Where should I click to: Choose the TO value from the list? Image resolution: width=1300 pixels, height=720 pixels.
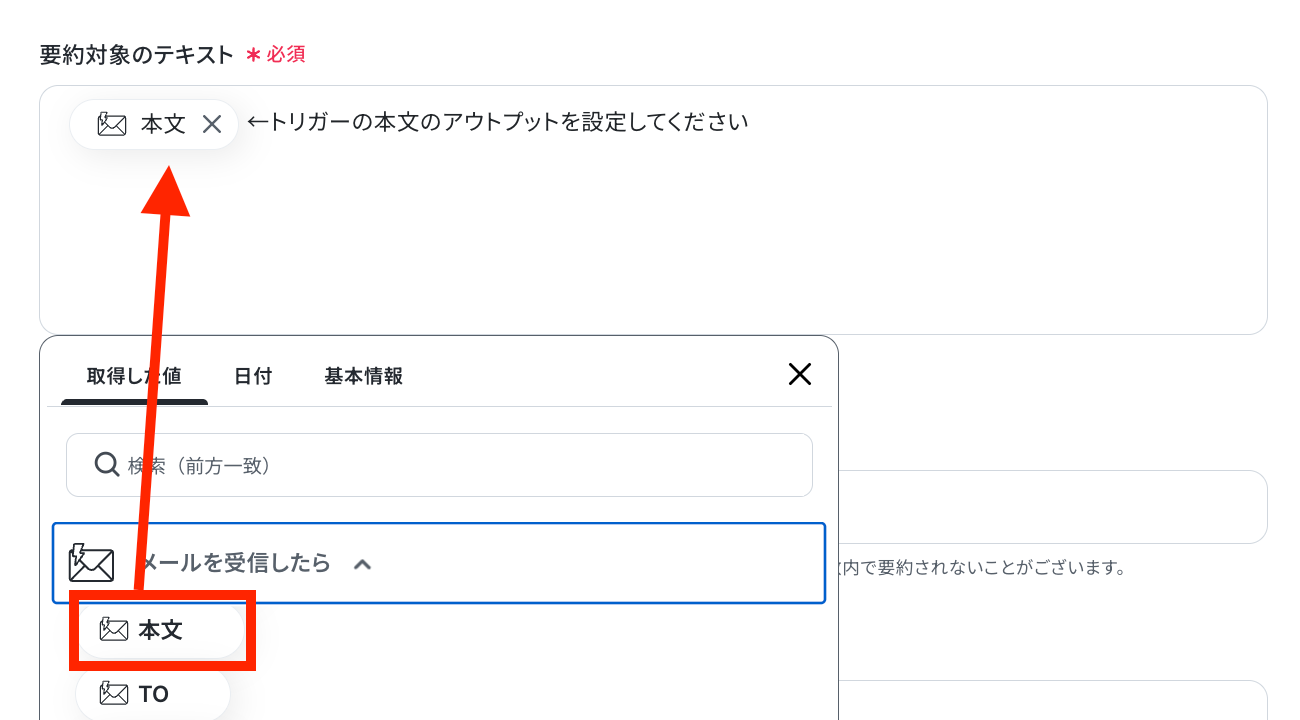pos(153,694)
